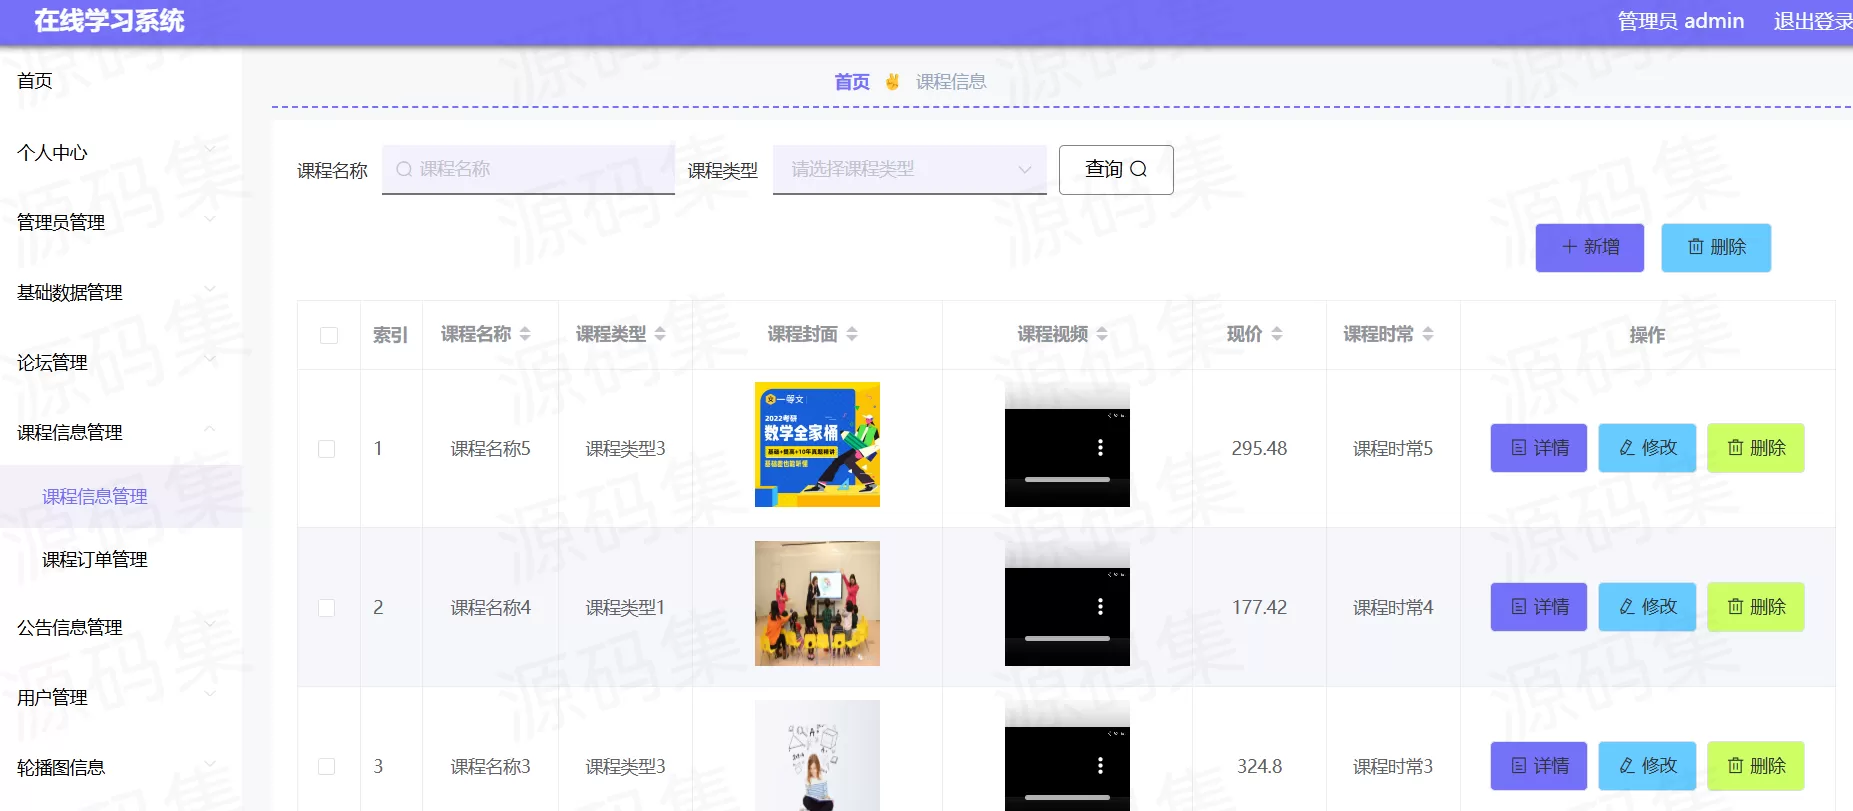Screen dimensions: 1853x811
Task: Open the 数学全家桶 cover thumbnail
Action: click(x=817, y=445)
